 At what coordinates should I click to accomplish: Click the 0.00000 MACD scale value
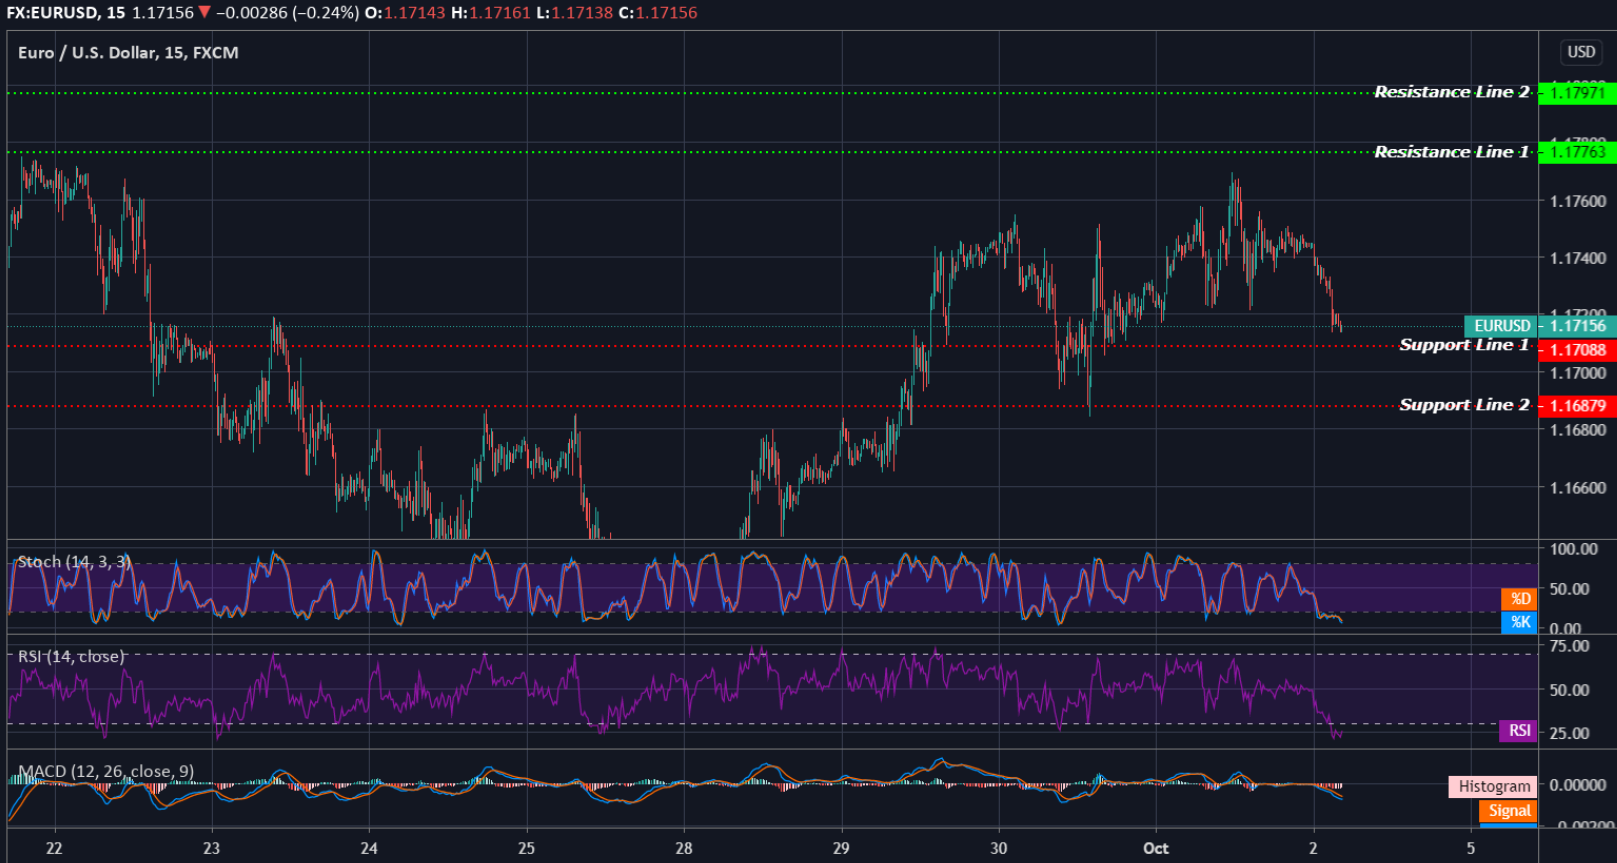tap(1578, 785)
